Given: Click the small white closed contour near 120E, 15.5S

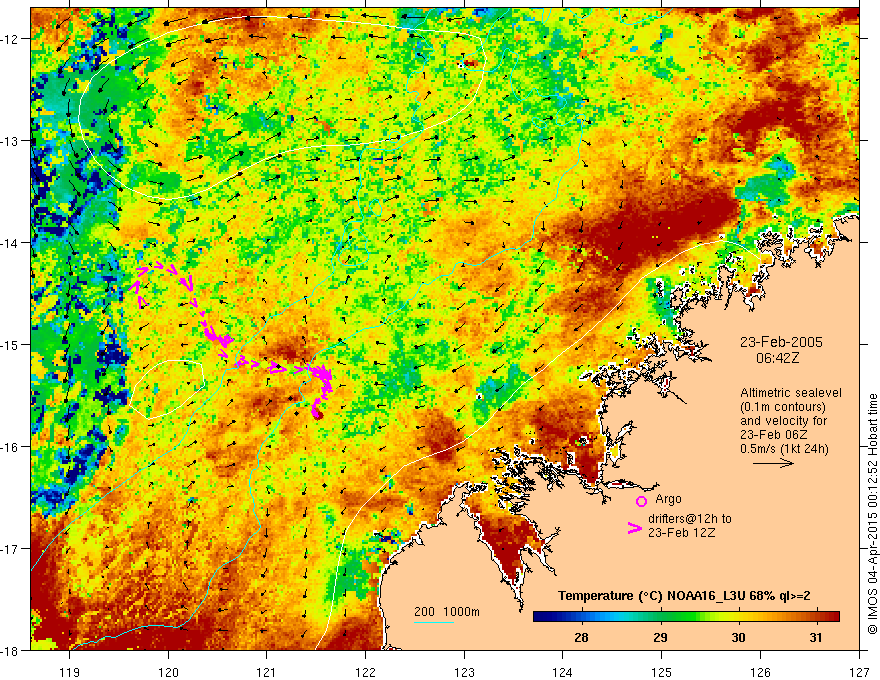Looking at the screenshot, I should (167, 389).
